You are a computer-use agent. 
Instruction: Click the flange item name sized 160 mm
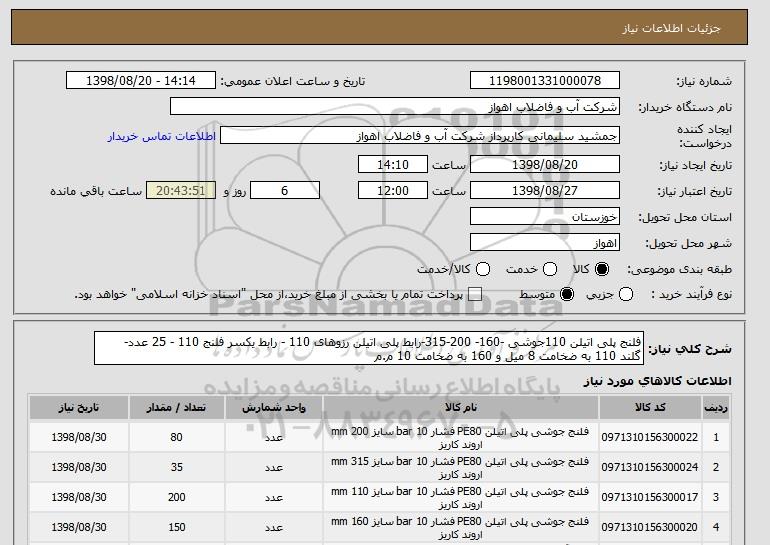tap(460, 528)
